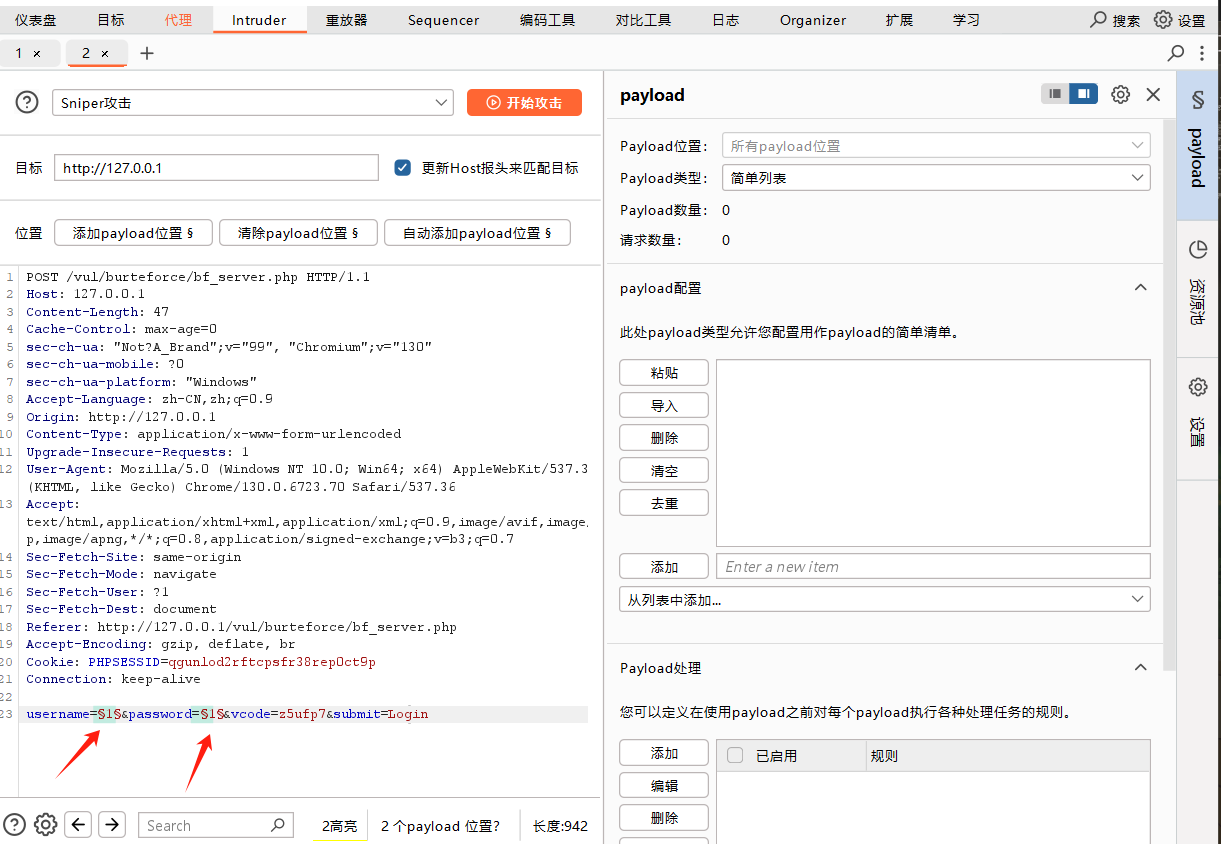The image size is (1221, 844).
Task: Click the 开始攻击 button
Action: pyautogui.click(x=524, y=102)
